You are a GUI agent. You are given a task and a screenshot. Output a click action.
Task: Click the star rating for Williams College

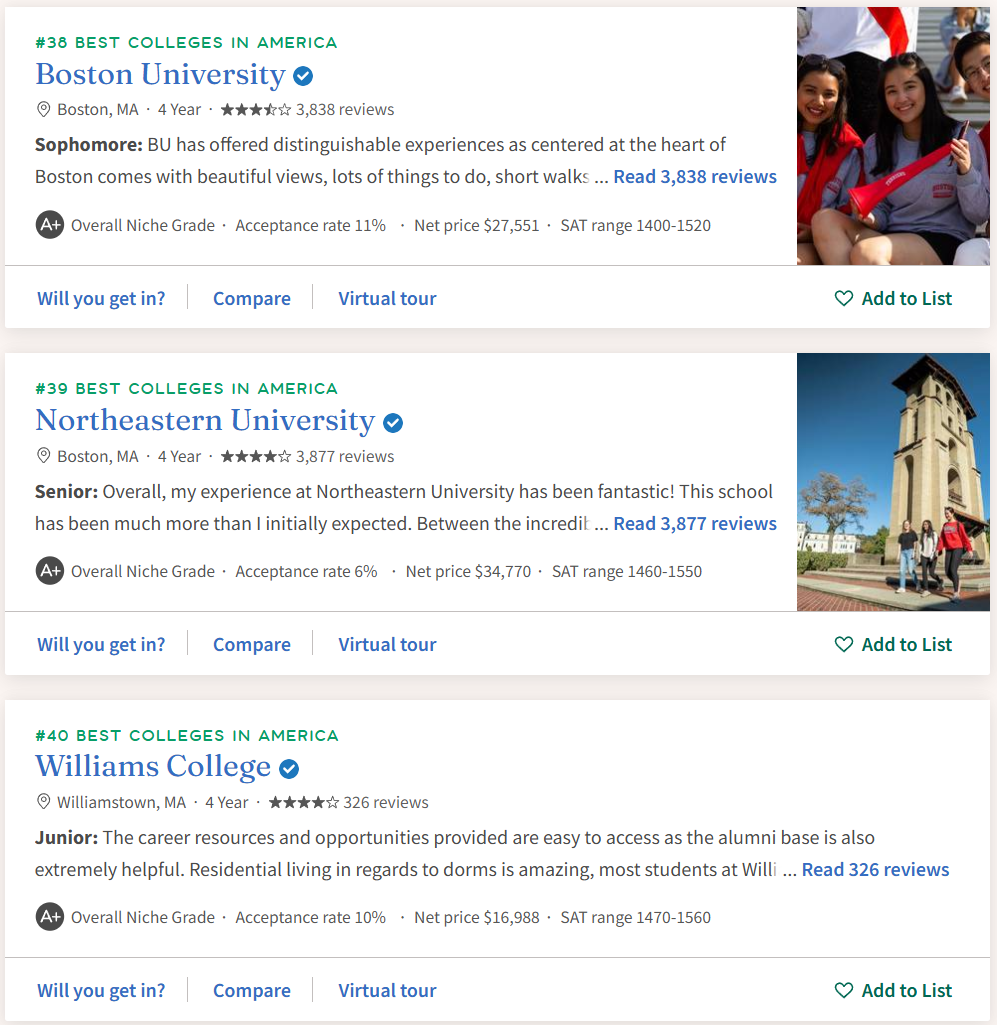pos(303,801)
